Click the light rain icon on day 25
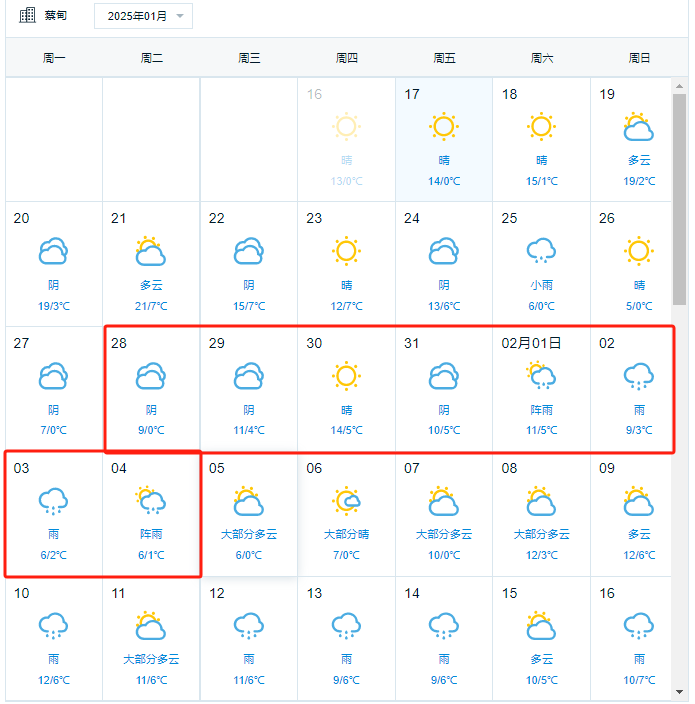 click(x=541, y=251)
